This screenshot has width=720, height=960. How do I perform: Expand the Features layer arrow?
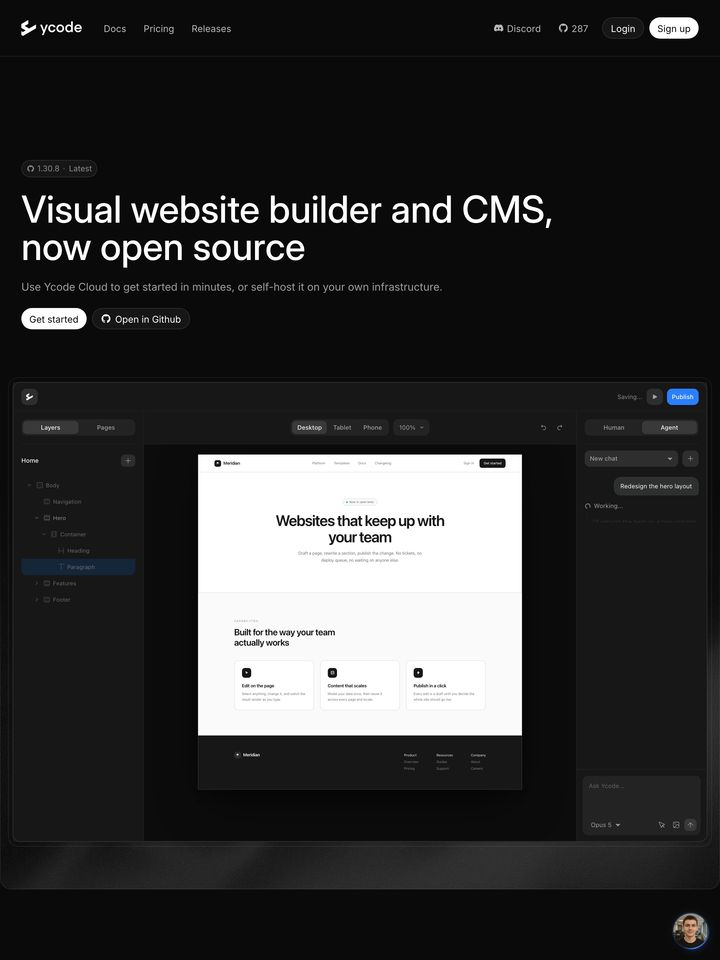click(x=37, y=583)
